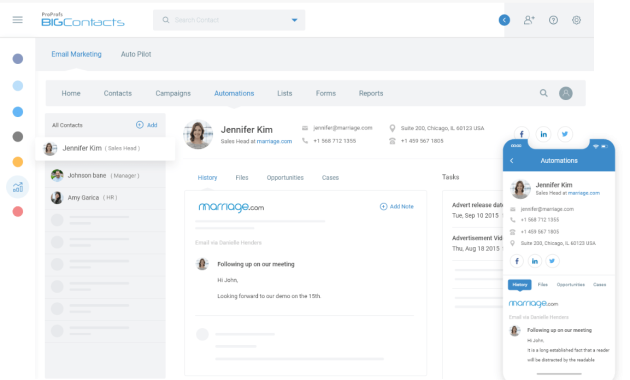Click the purple sidebar circle
Viewport: 630px width, 380px height.
pos(18,59)
